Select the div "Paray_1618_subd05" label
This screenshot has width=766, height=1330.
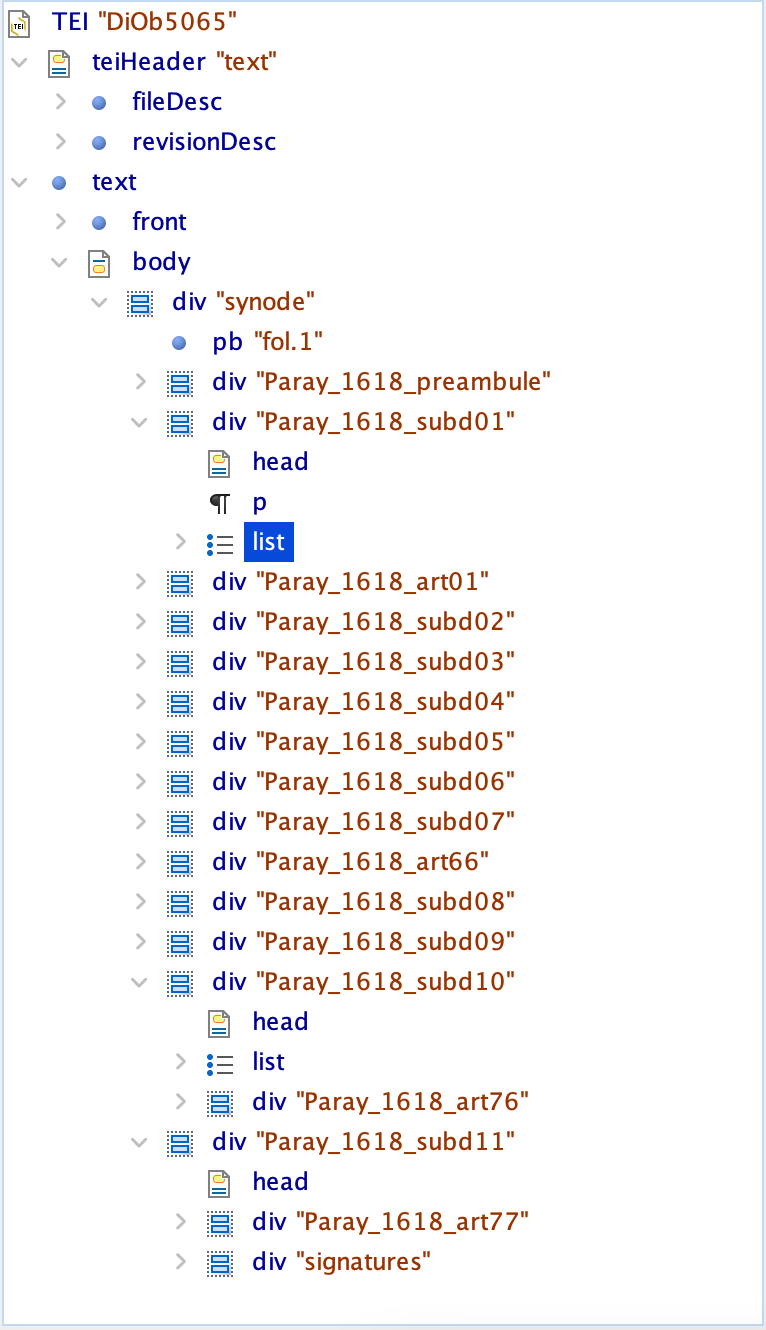click(364, 742)
